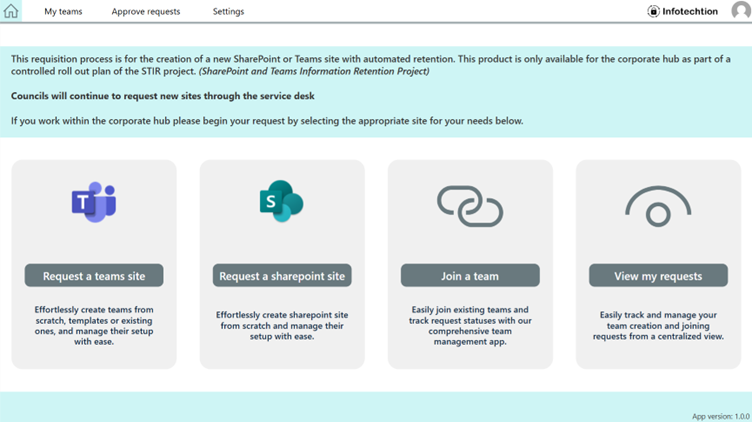Click the corporate hub instruction line
This screenshot has width=752, height=422.
click(x=267, y=121)
